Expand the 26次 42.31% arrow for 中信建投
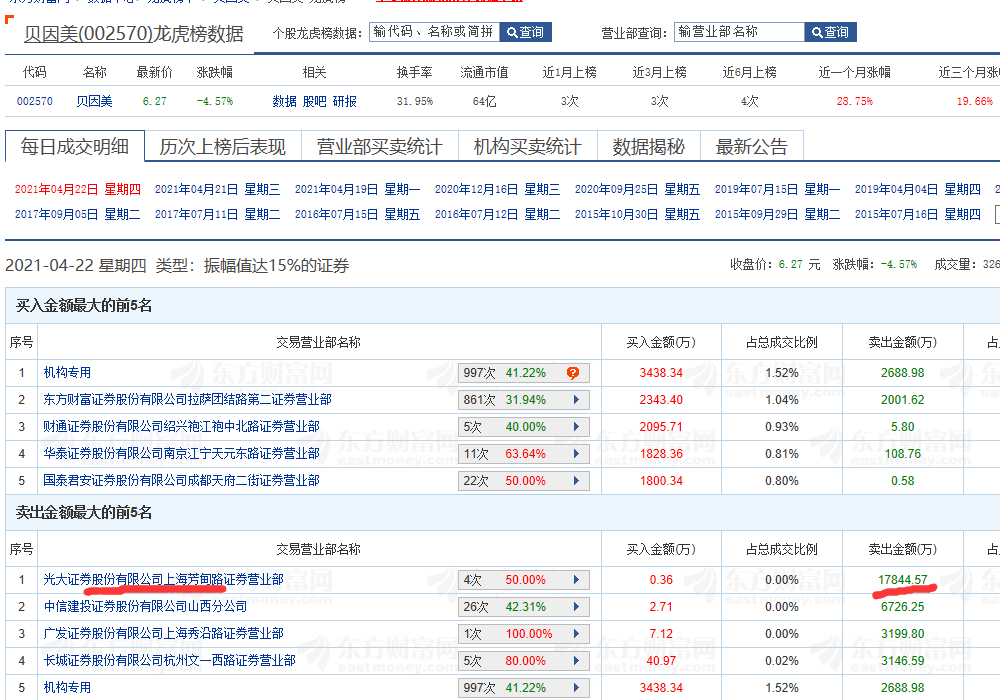The image size is (1000, 700). click(577, 607)
